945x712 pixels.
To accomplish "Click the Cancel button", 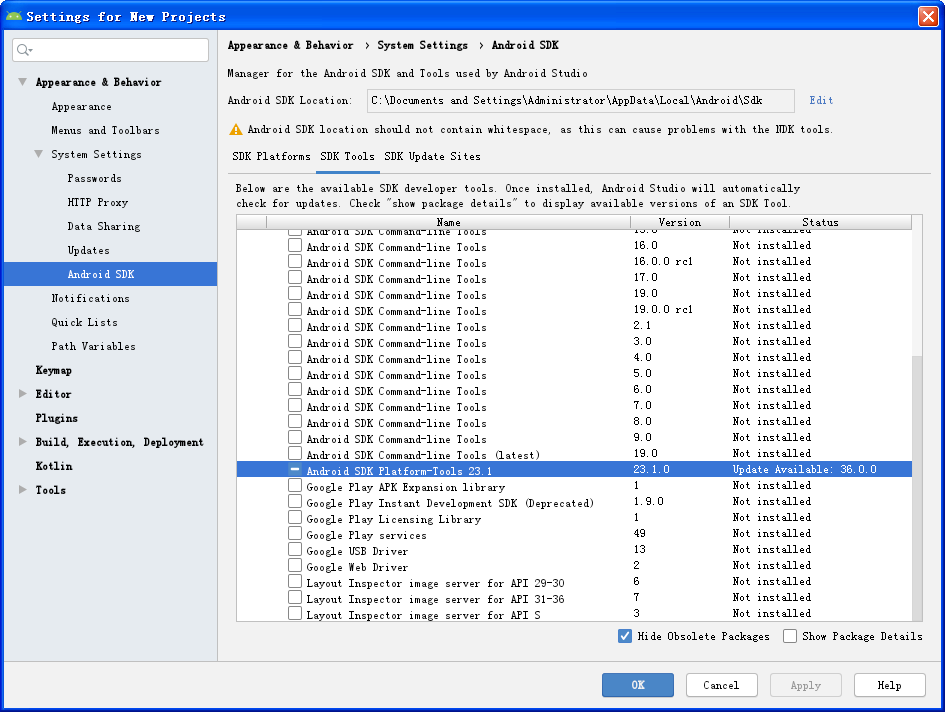I will point(721,685).
